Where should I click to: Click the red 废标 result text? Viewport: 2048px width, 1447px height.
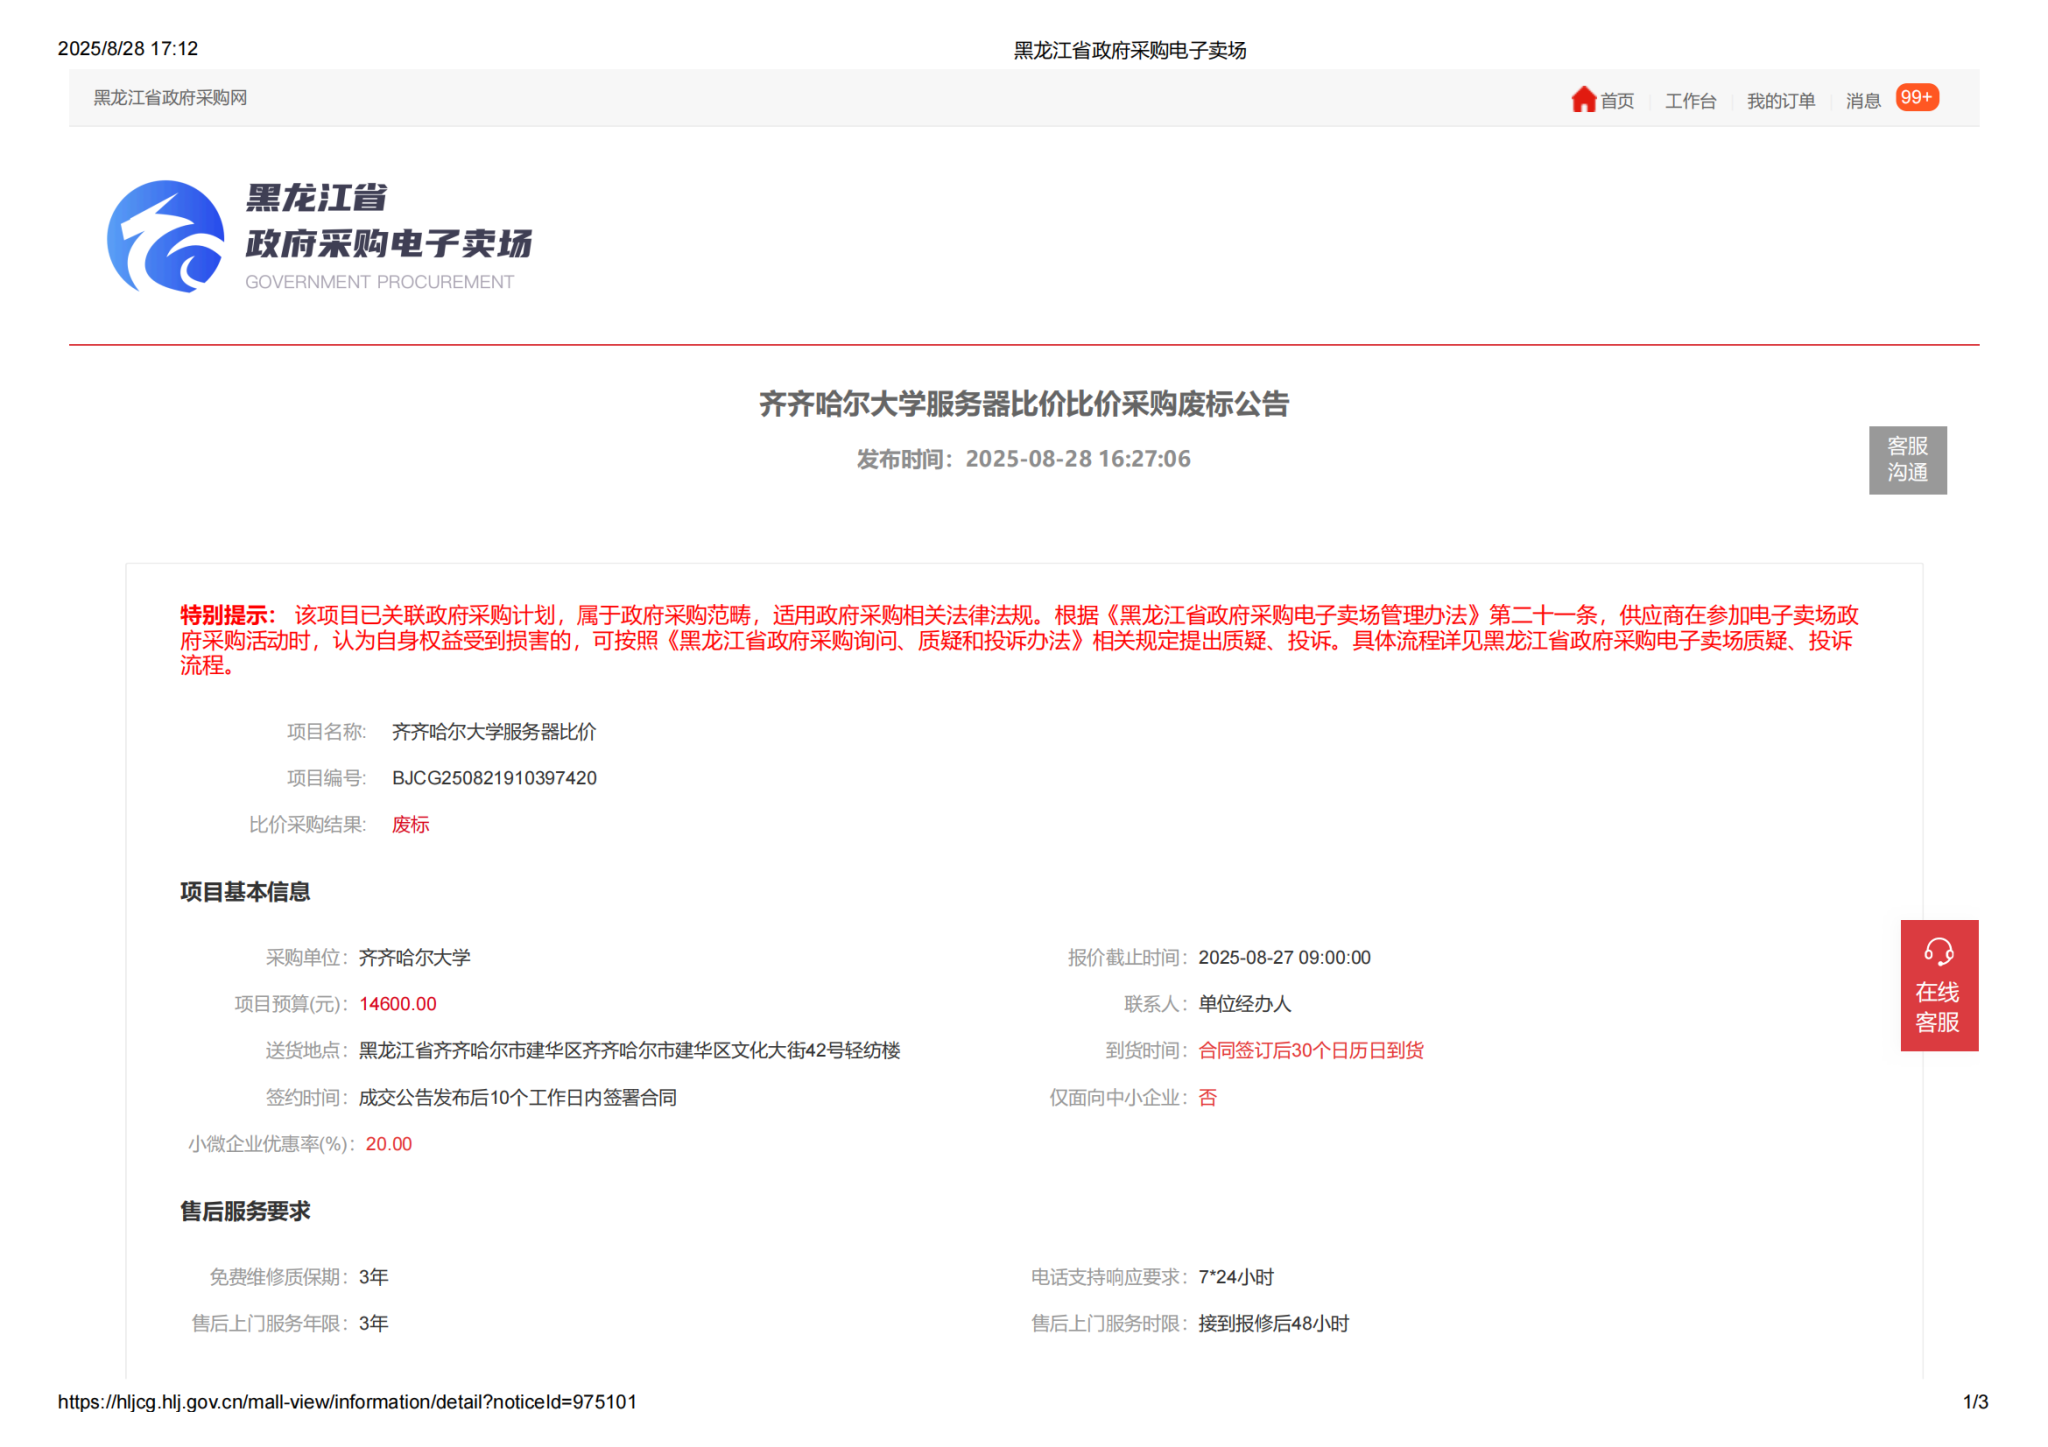pos(410,825)
